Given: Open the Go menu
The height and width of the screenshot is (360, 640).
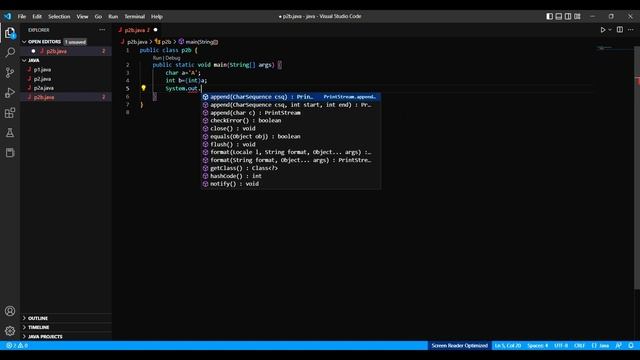Looking at the screenshot, I should [98, 16].
